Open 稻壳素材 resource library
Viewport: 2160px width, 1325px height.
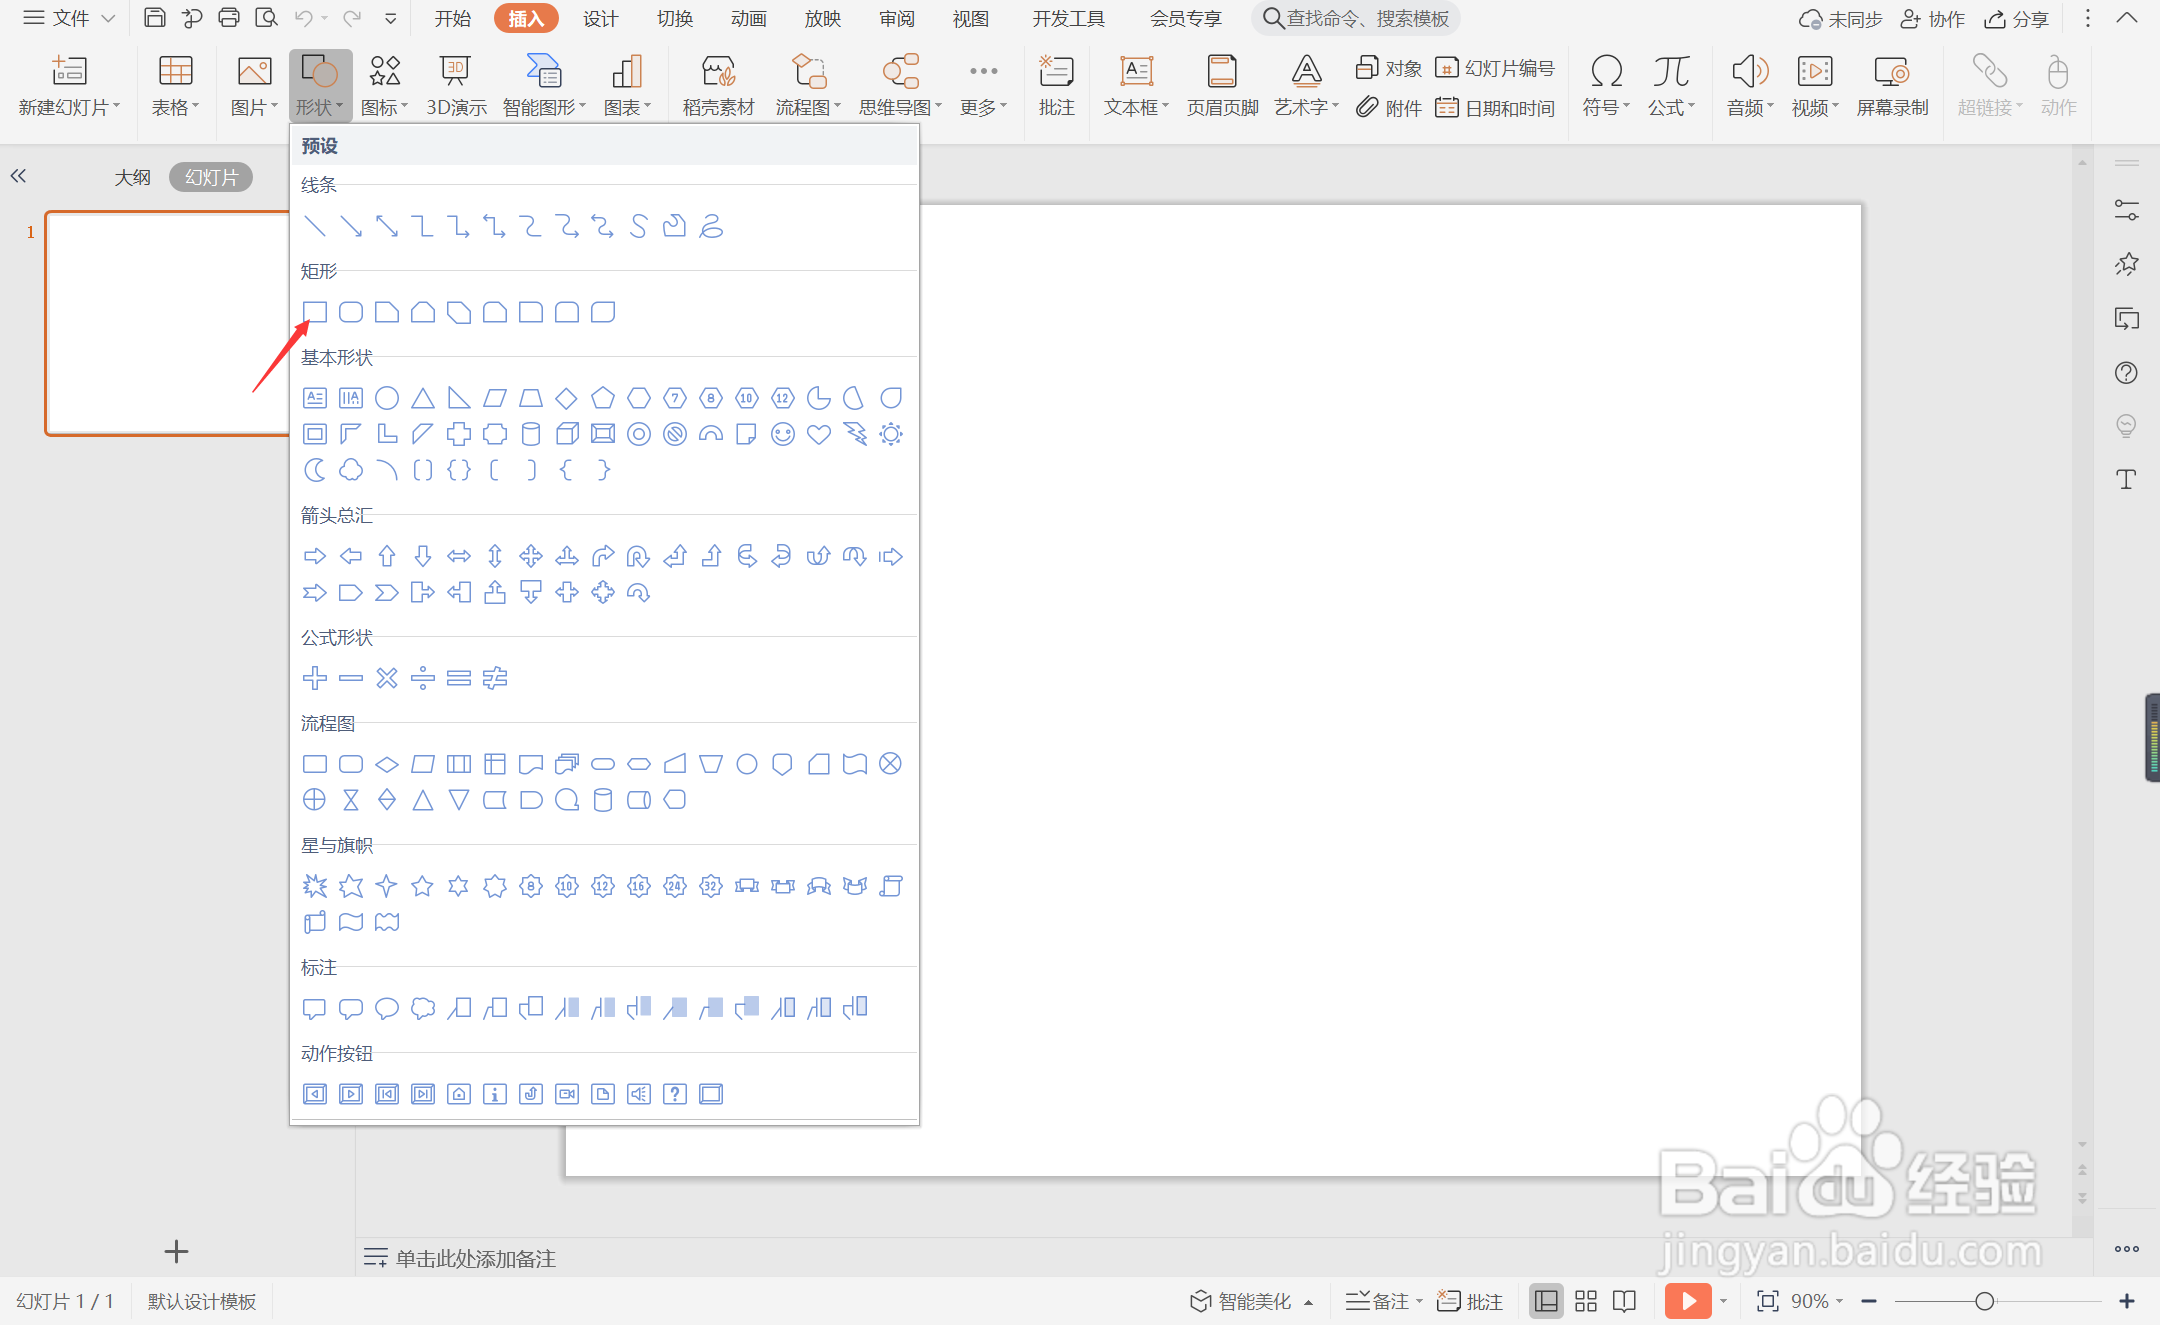click(x=718, y=86)
